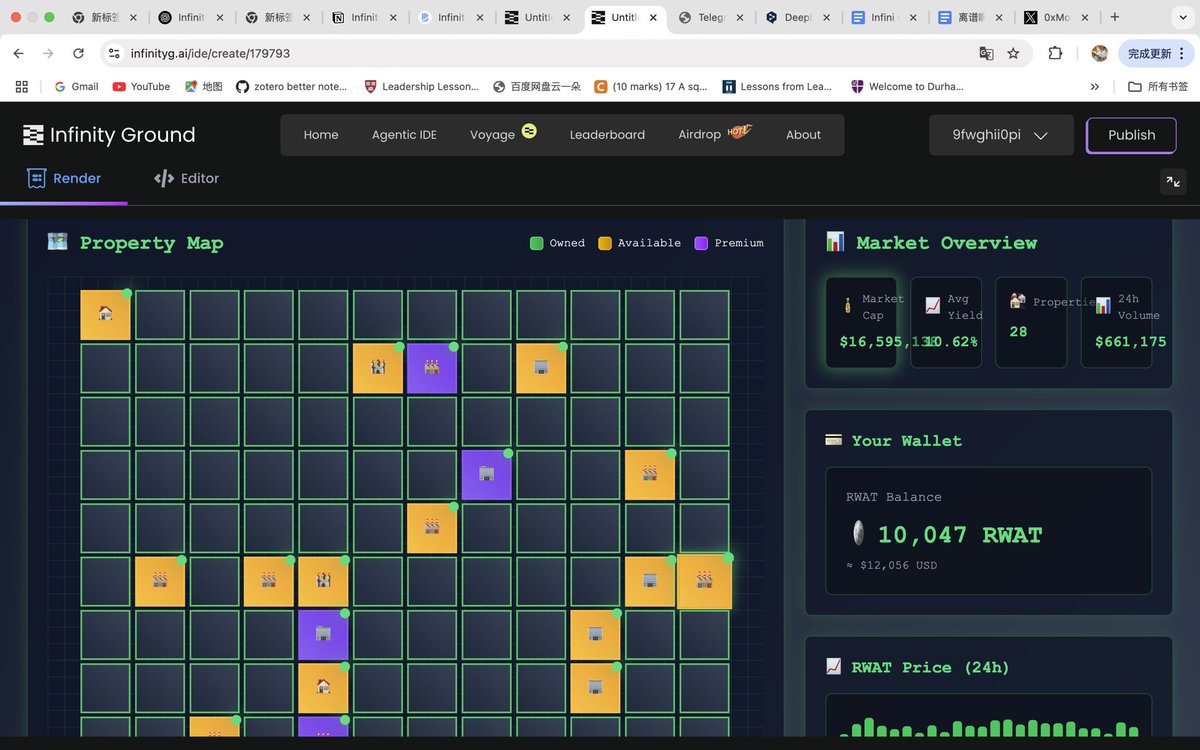
Task: Select the purple building tile in the seventh map row
Action: (x=323, y=635)
